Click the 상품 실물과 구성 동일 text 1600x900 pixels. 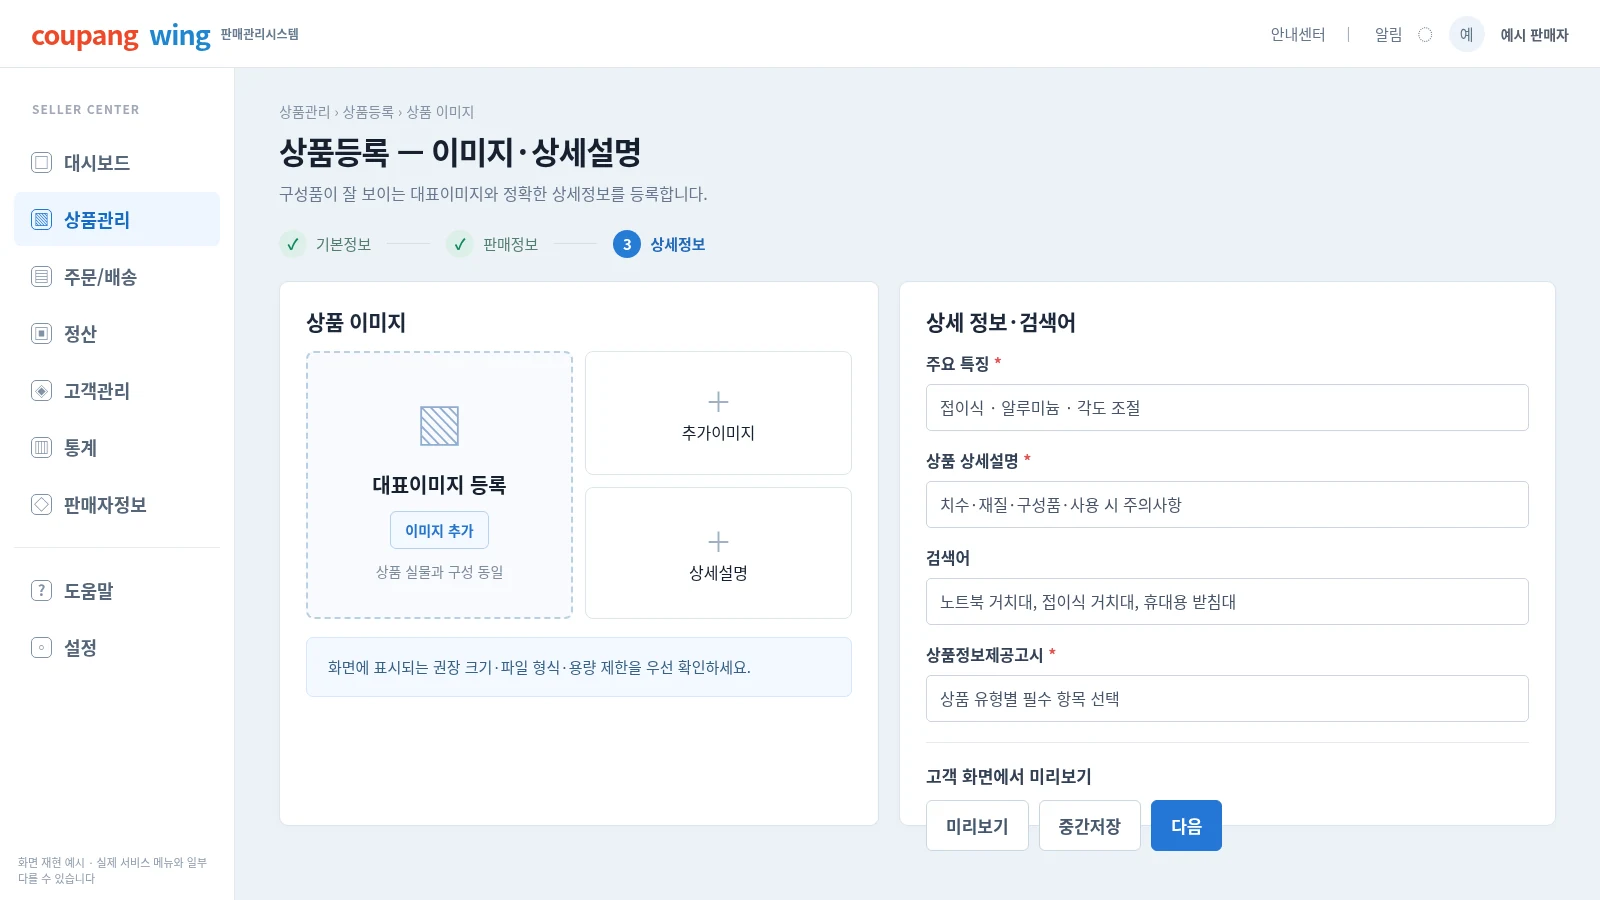[439, 572]
